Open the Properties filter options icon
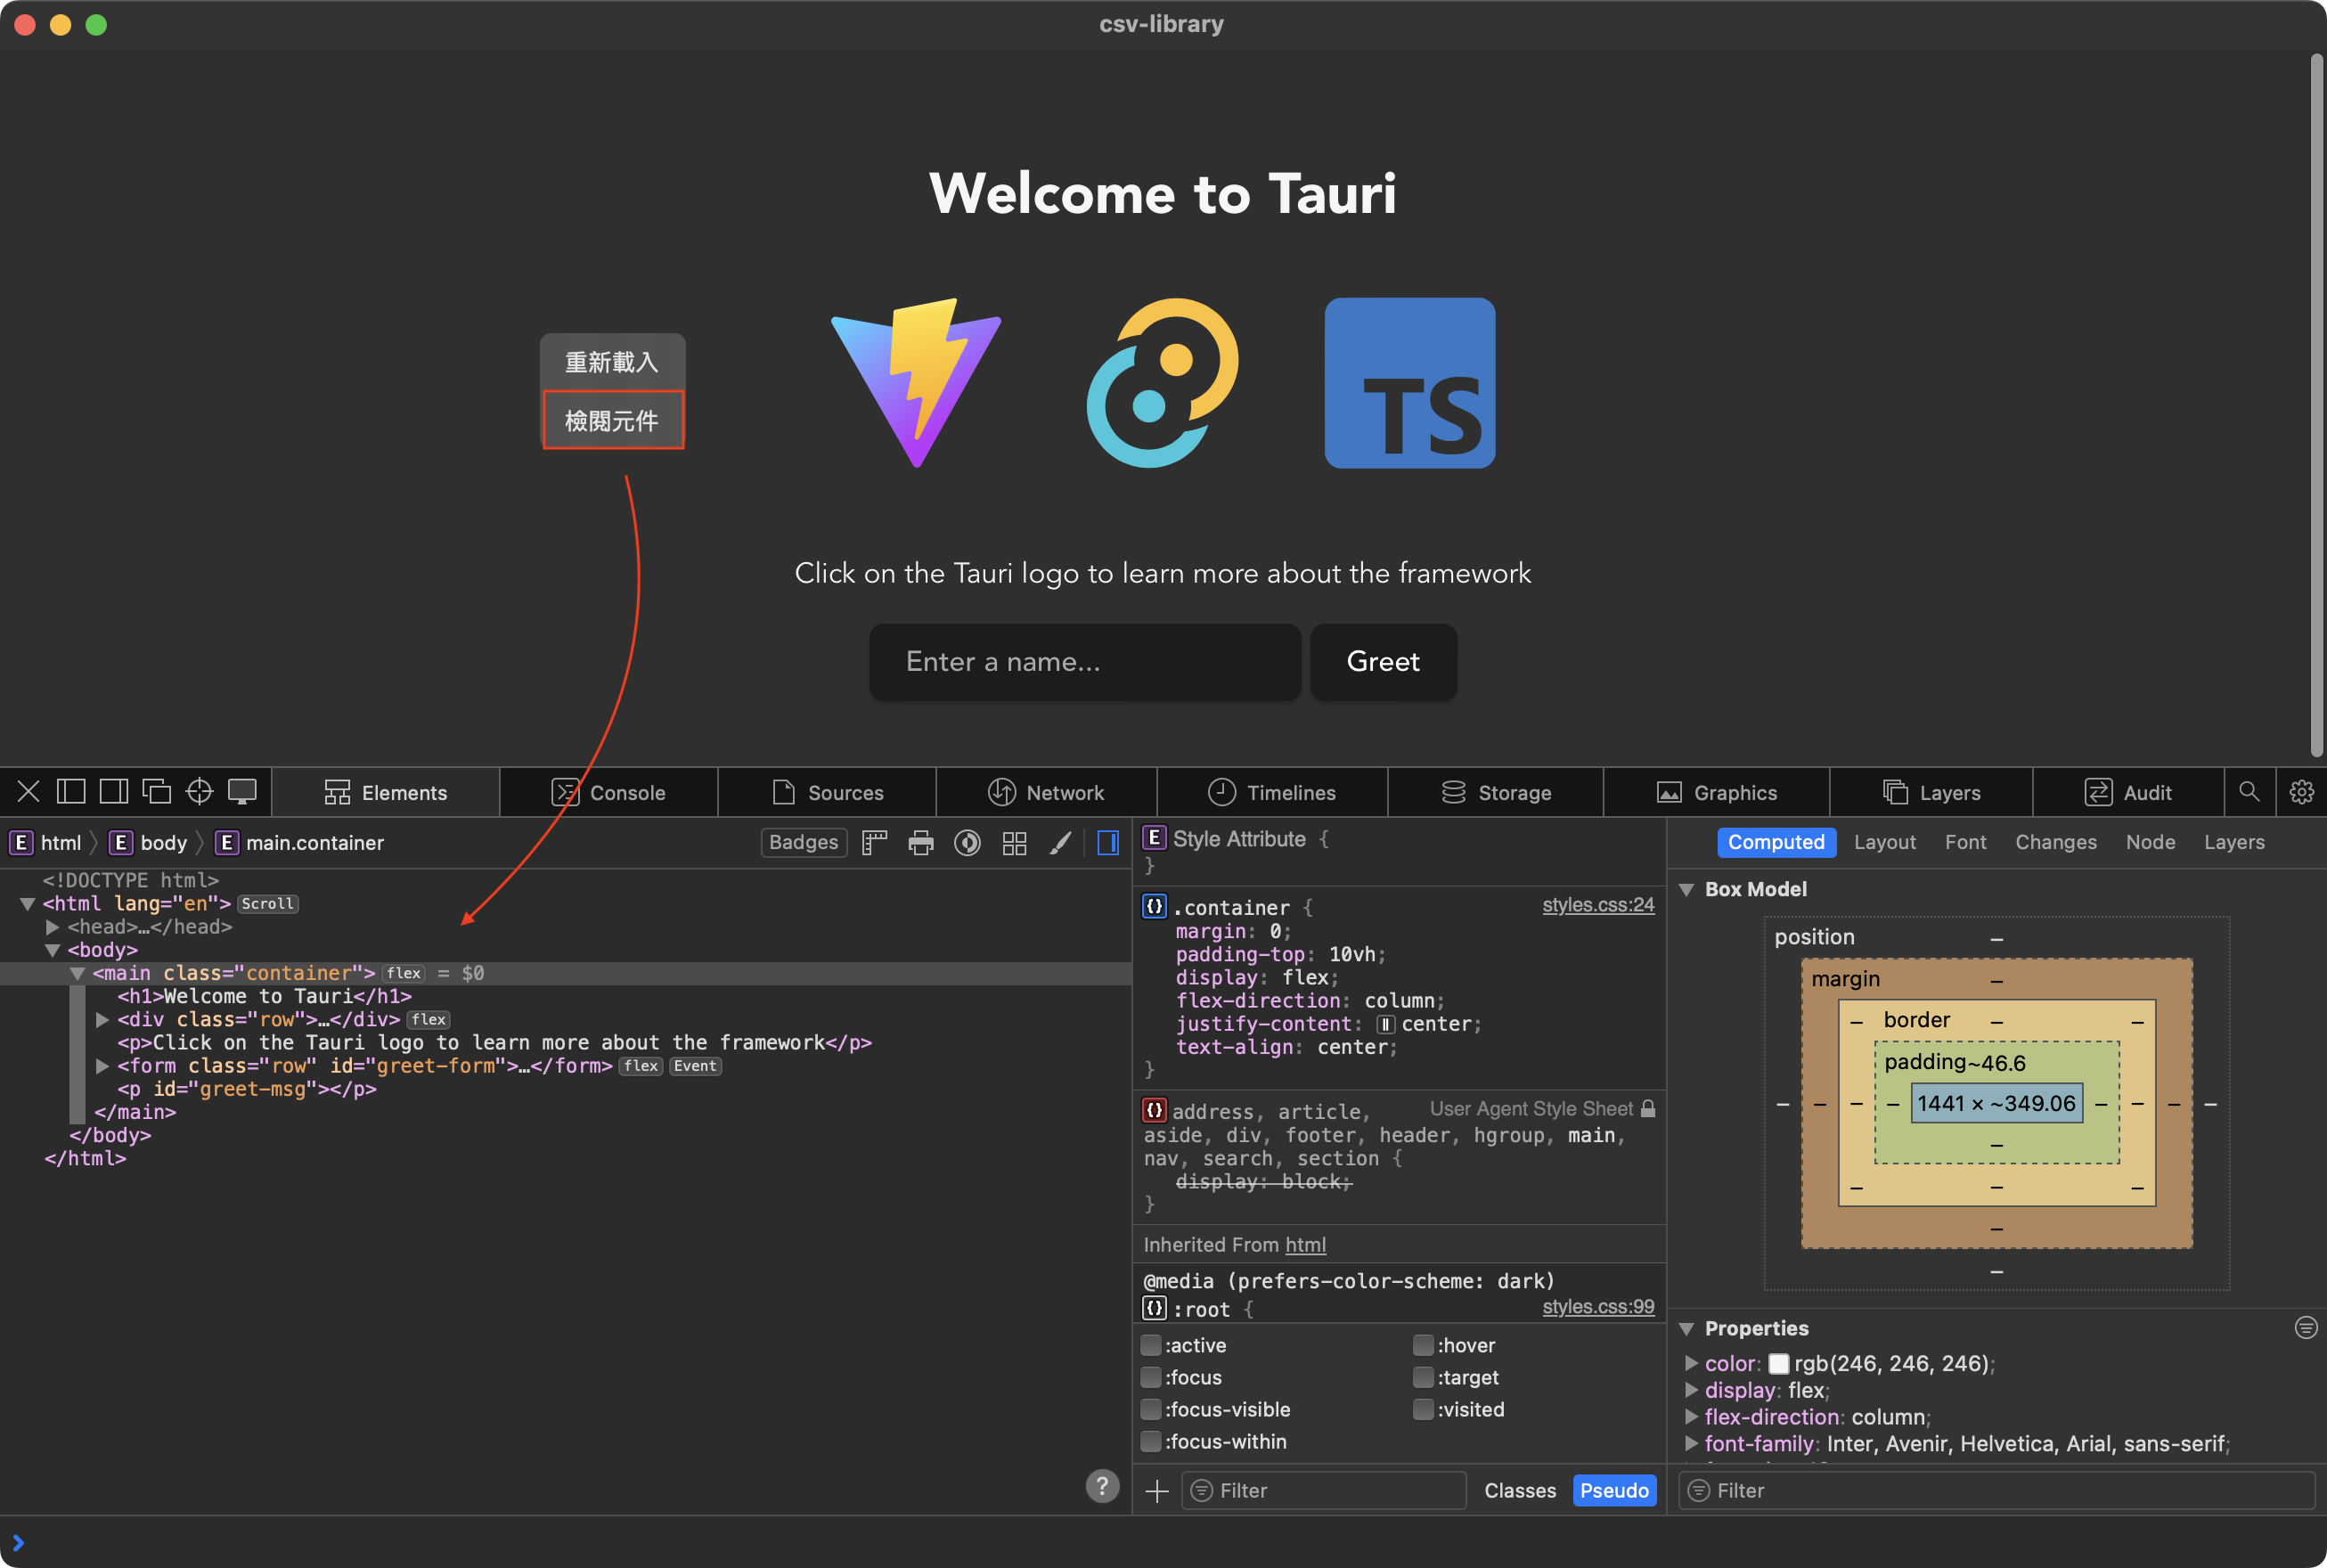2327x1568 pixels. click(2306, 1328)
